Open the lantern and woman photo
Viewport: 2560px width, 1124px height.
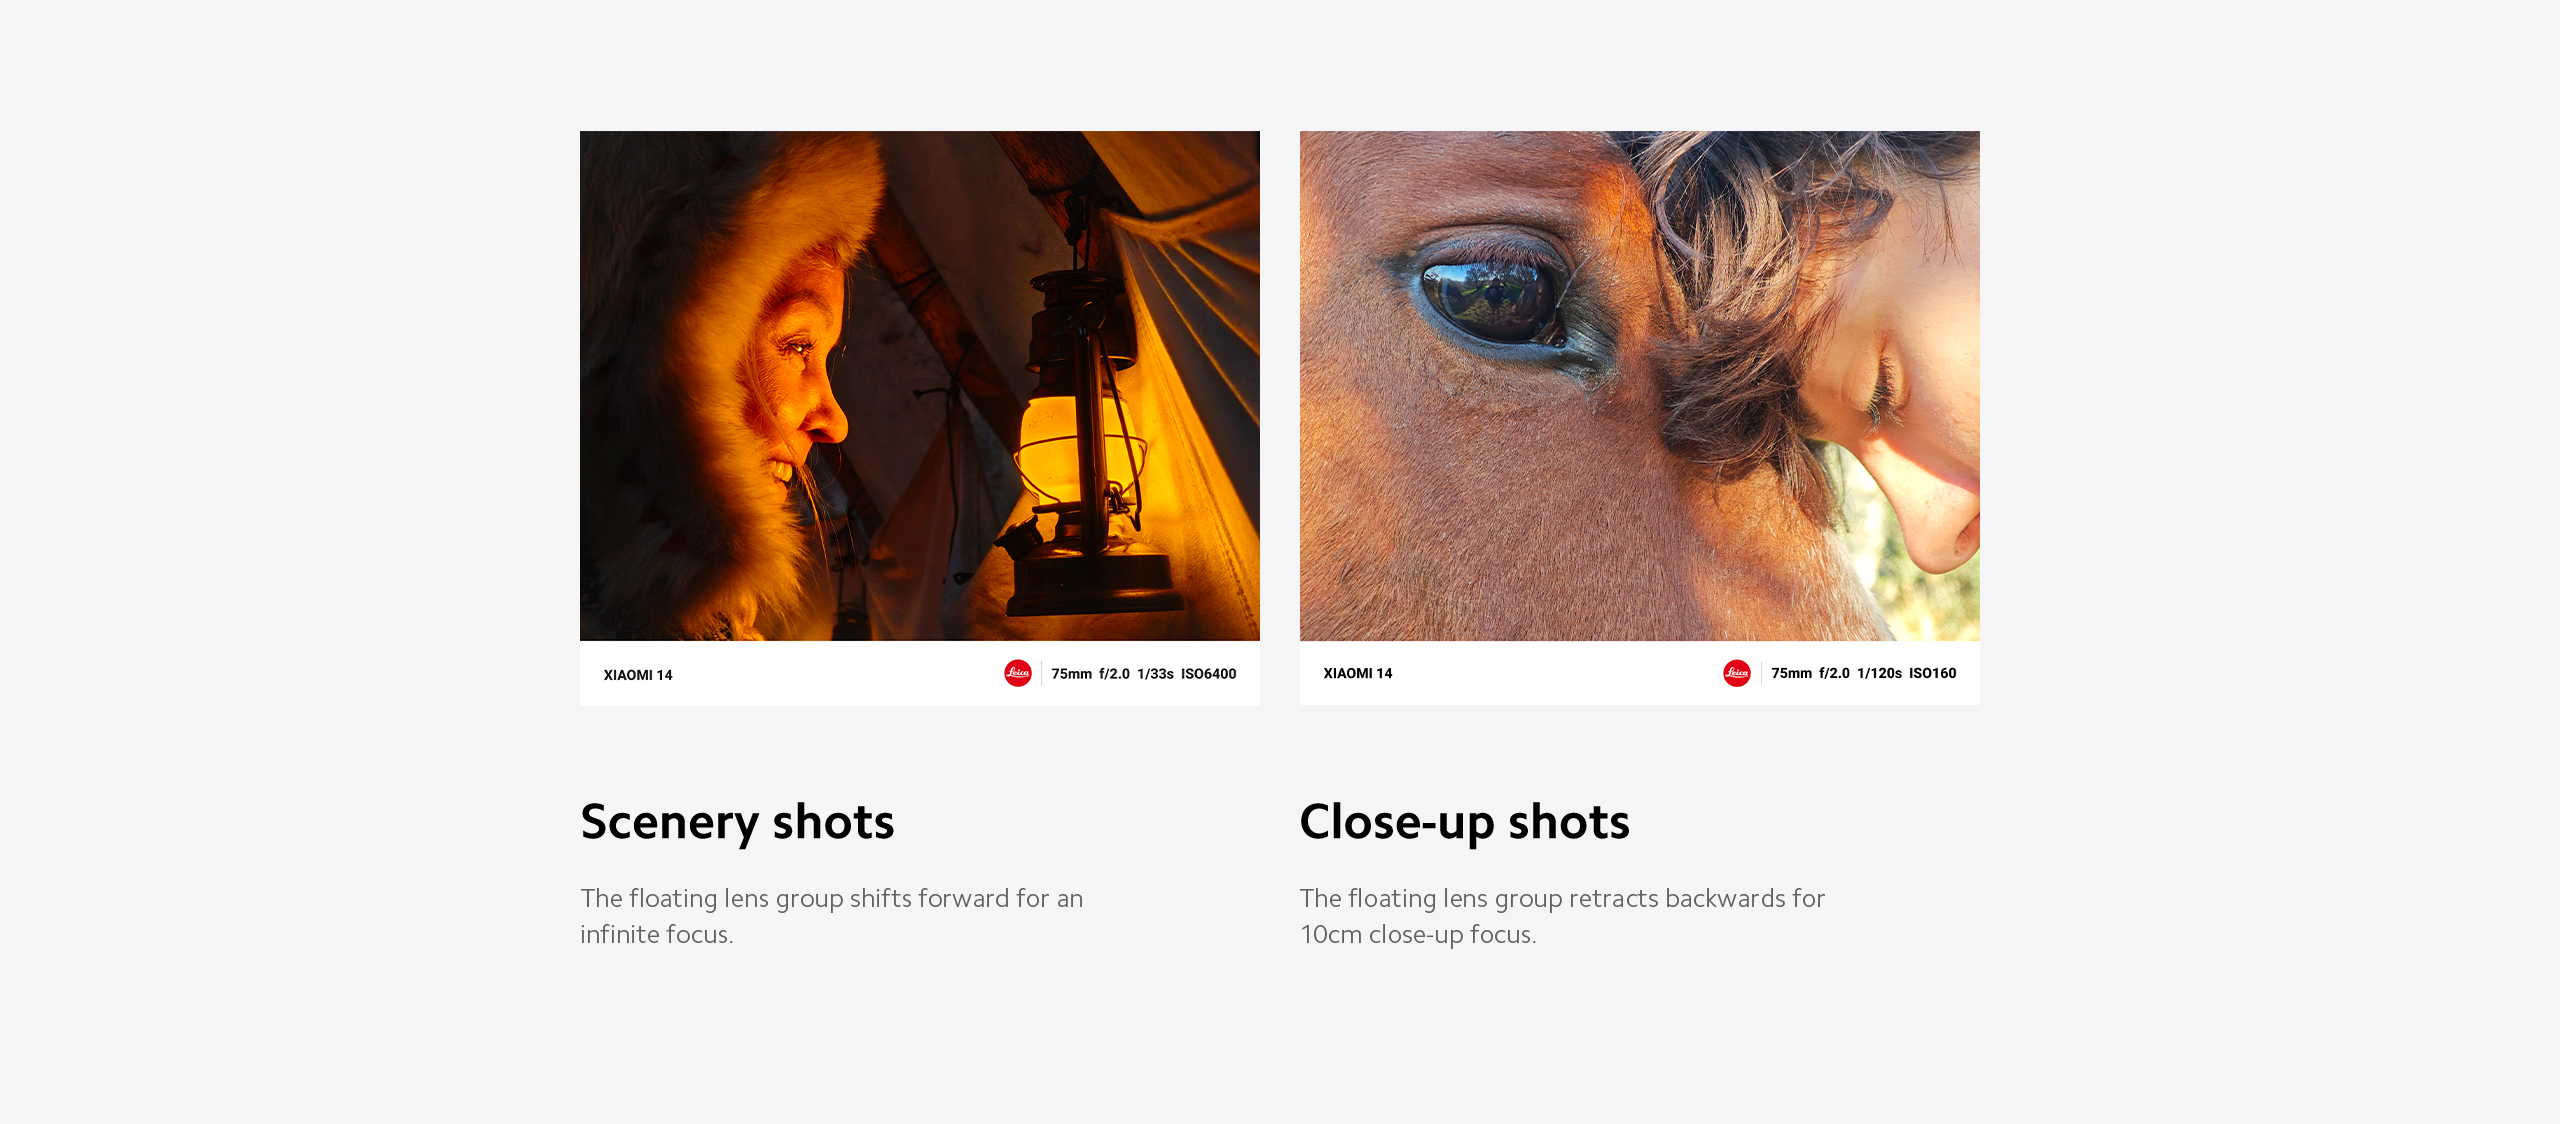(x=920, y=386)
